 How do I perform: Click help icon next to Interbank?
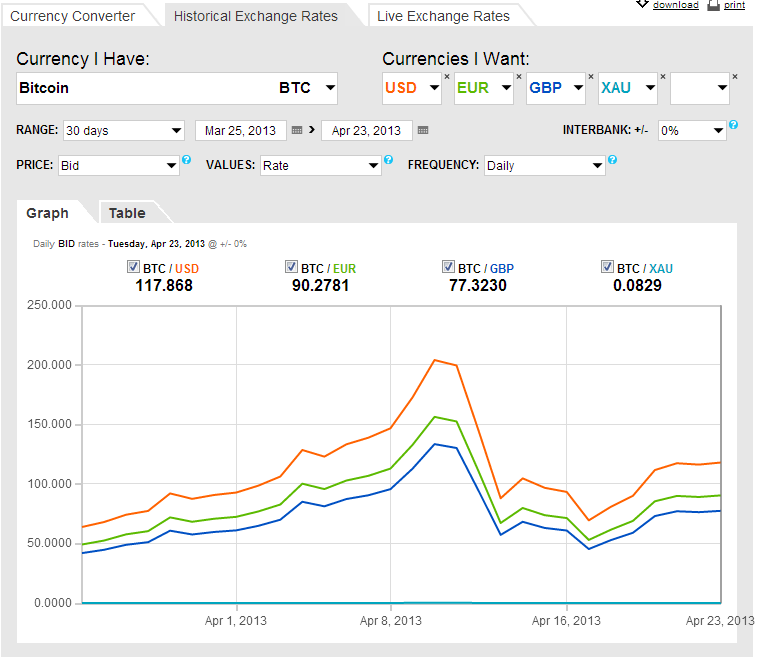point(734,125)
